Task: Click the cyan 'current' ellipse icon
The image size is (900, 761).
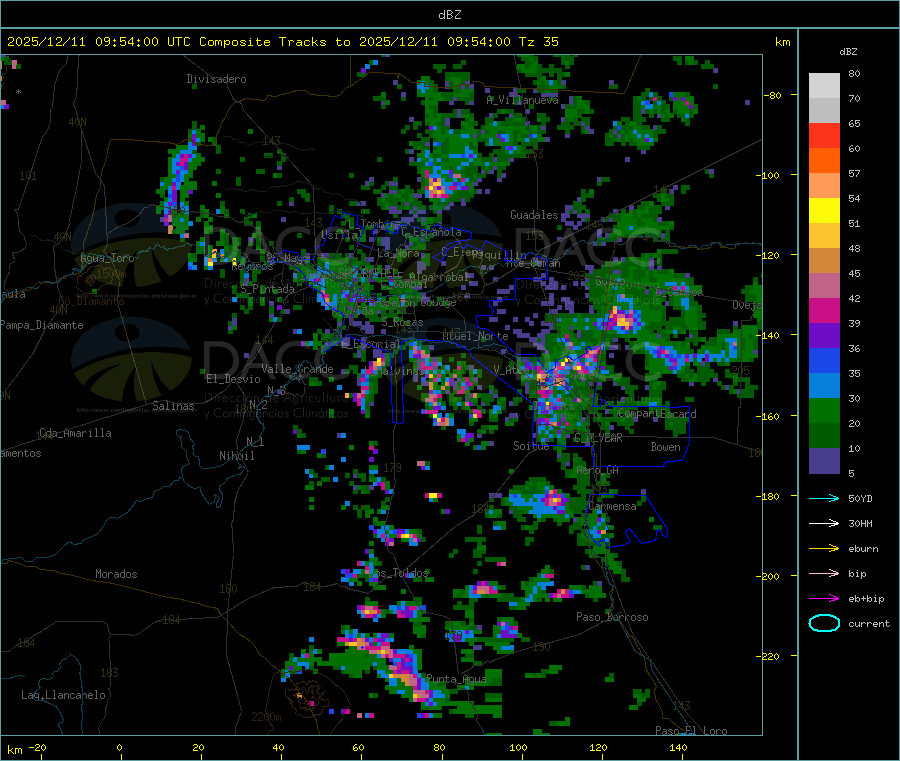Action: click(824, 623)
